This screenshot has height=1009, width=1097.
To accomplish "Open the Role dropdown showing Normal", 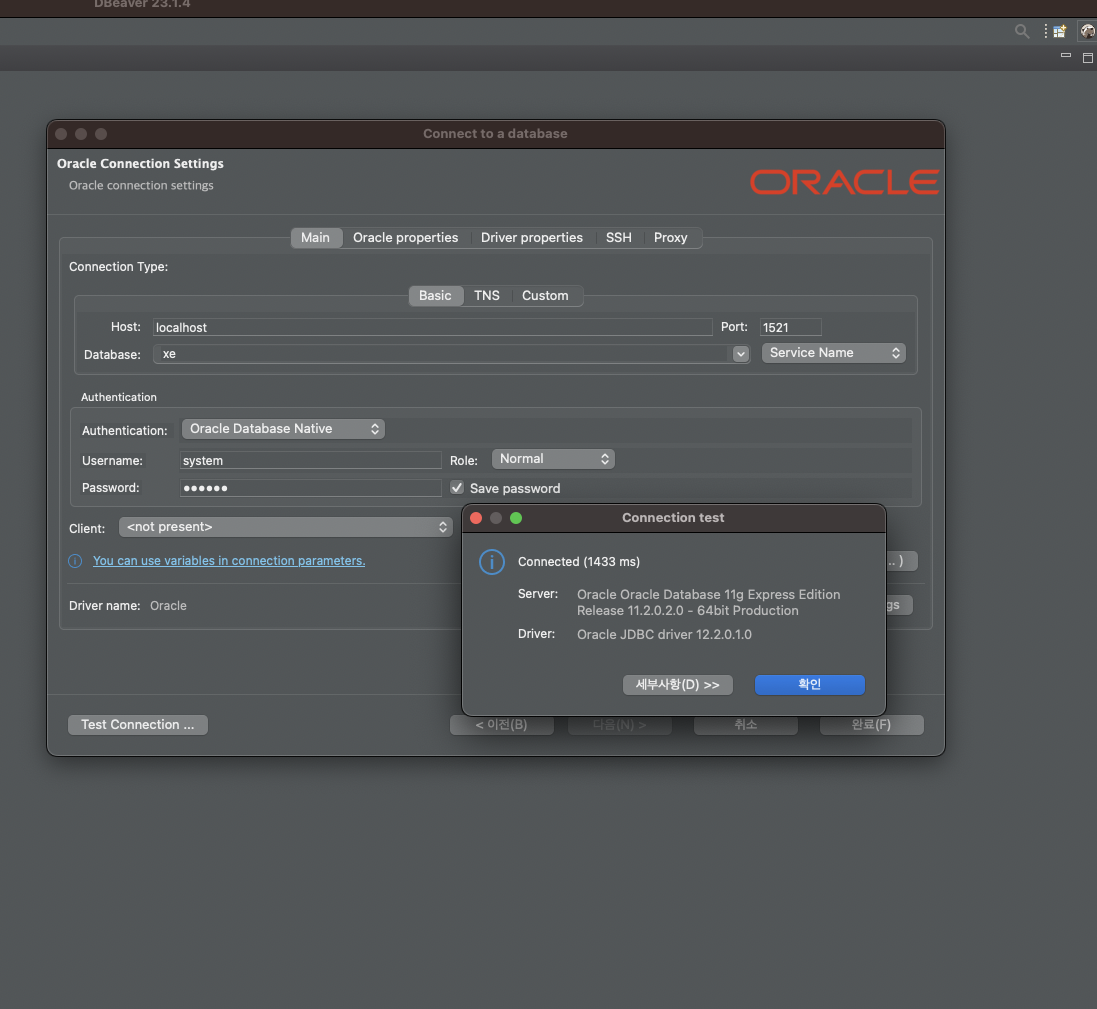I will [x=553, y=459].
